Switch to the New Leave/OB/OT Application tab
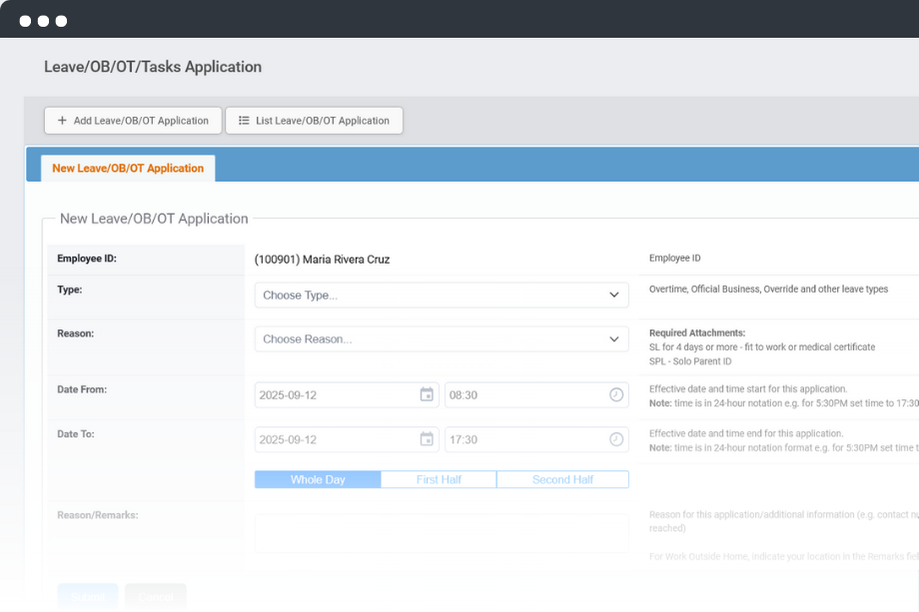The image size is (919, 612). coord(128,169)
